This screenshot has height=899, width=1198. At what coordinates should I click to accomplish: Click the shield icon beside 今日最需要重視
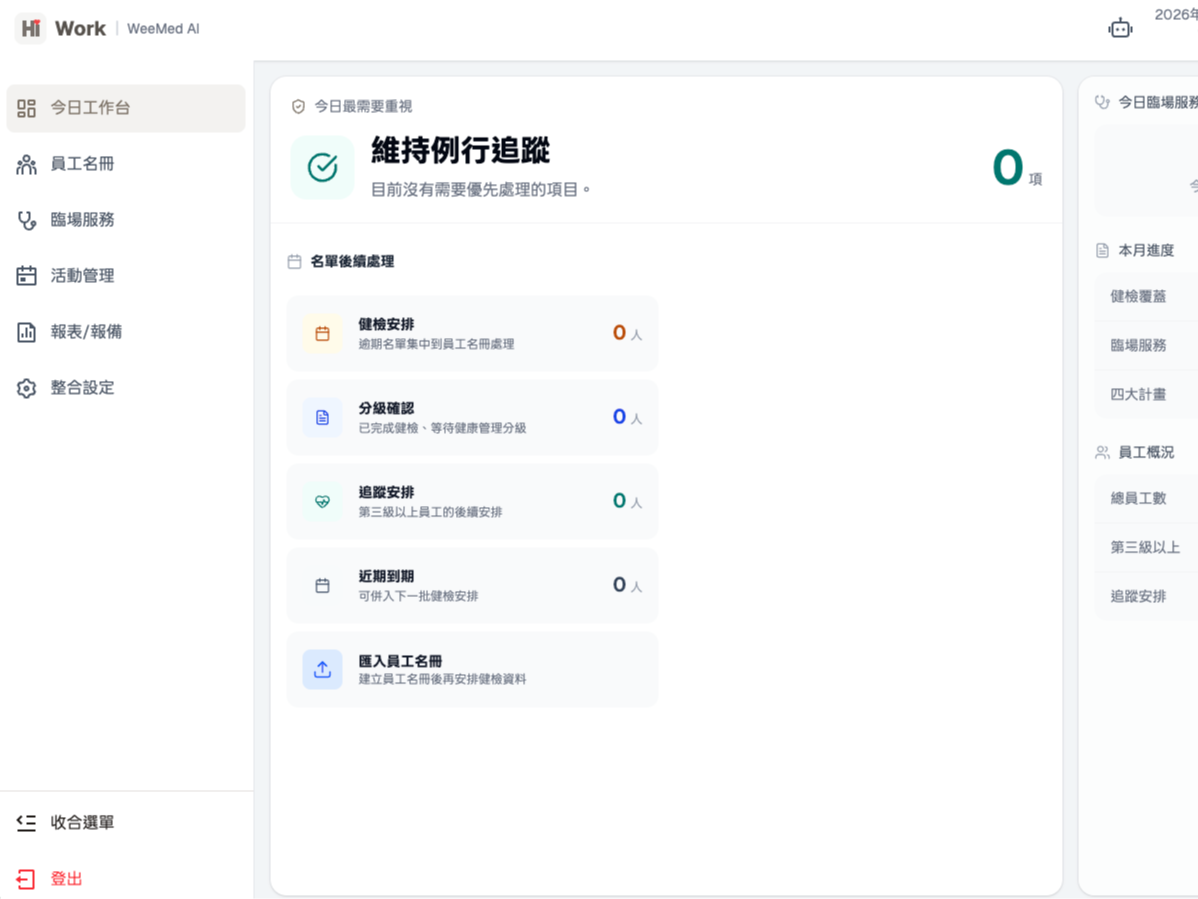click(x=298, y=106)
